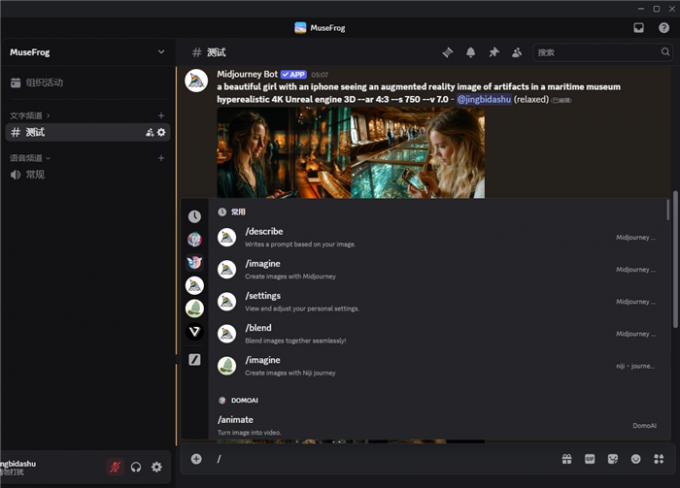Click the 常用 frequently used heading

click(238, 212)
